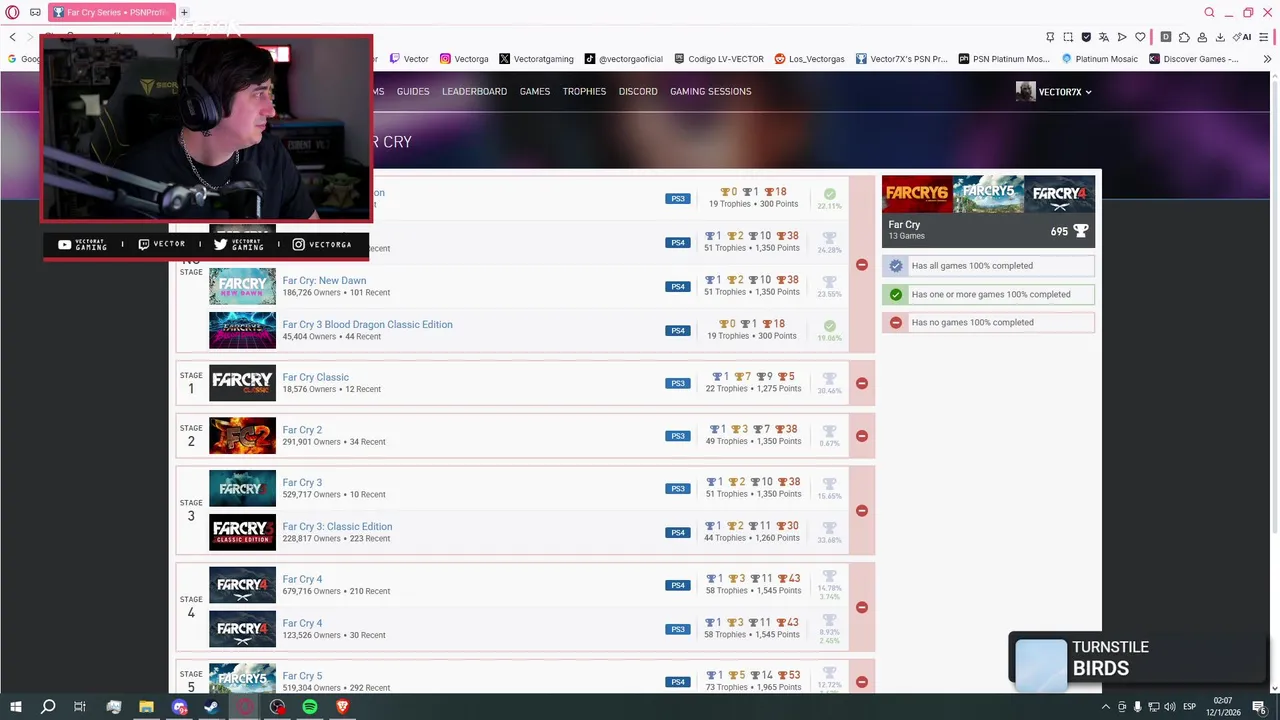1280x720 pixels.
Task: Click the VECTOR7X profile avatar
Action: coord(1025,91)
